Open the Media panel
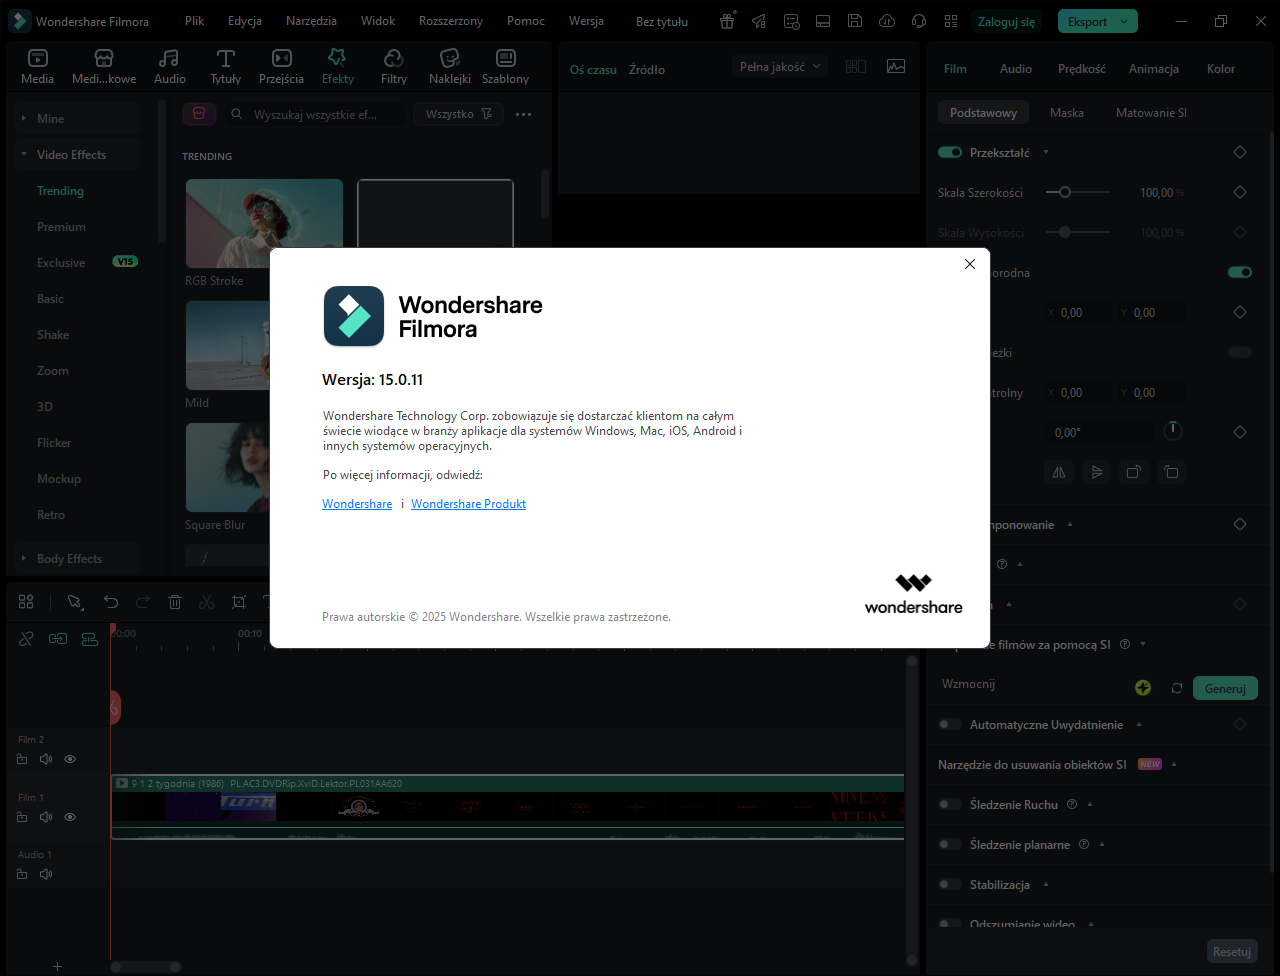Screen dimensions: 1280x976 click(38, 66)
